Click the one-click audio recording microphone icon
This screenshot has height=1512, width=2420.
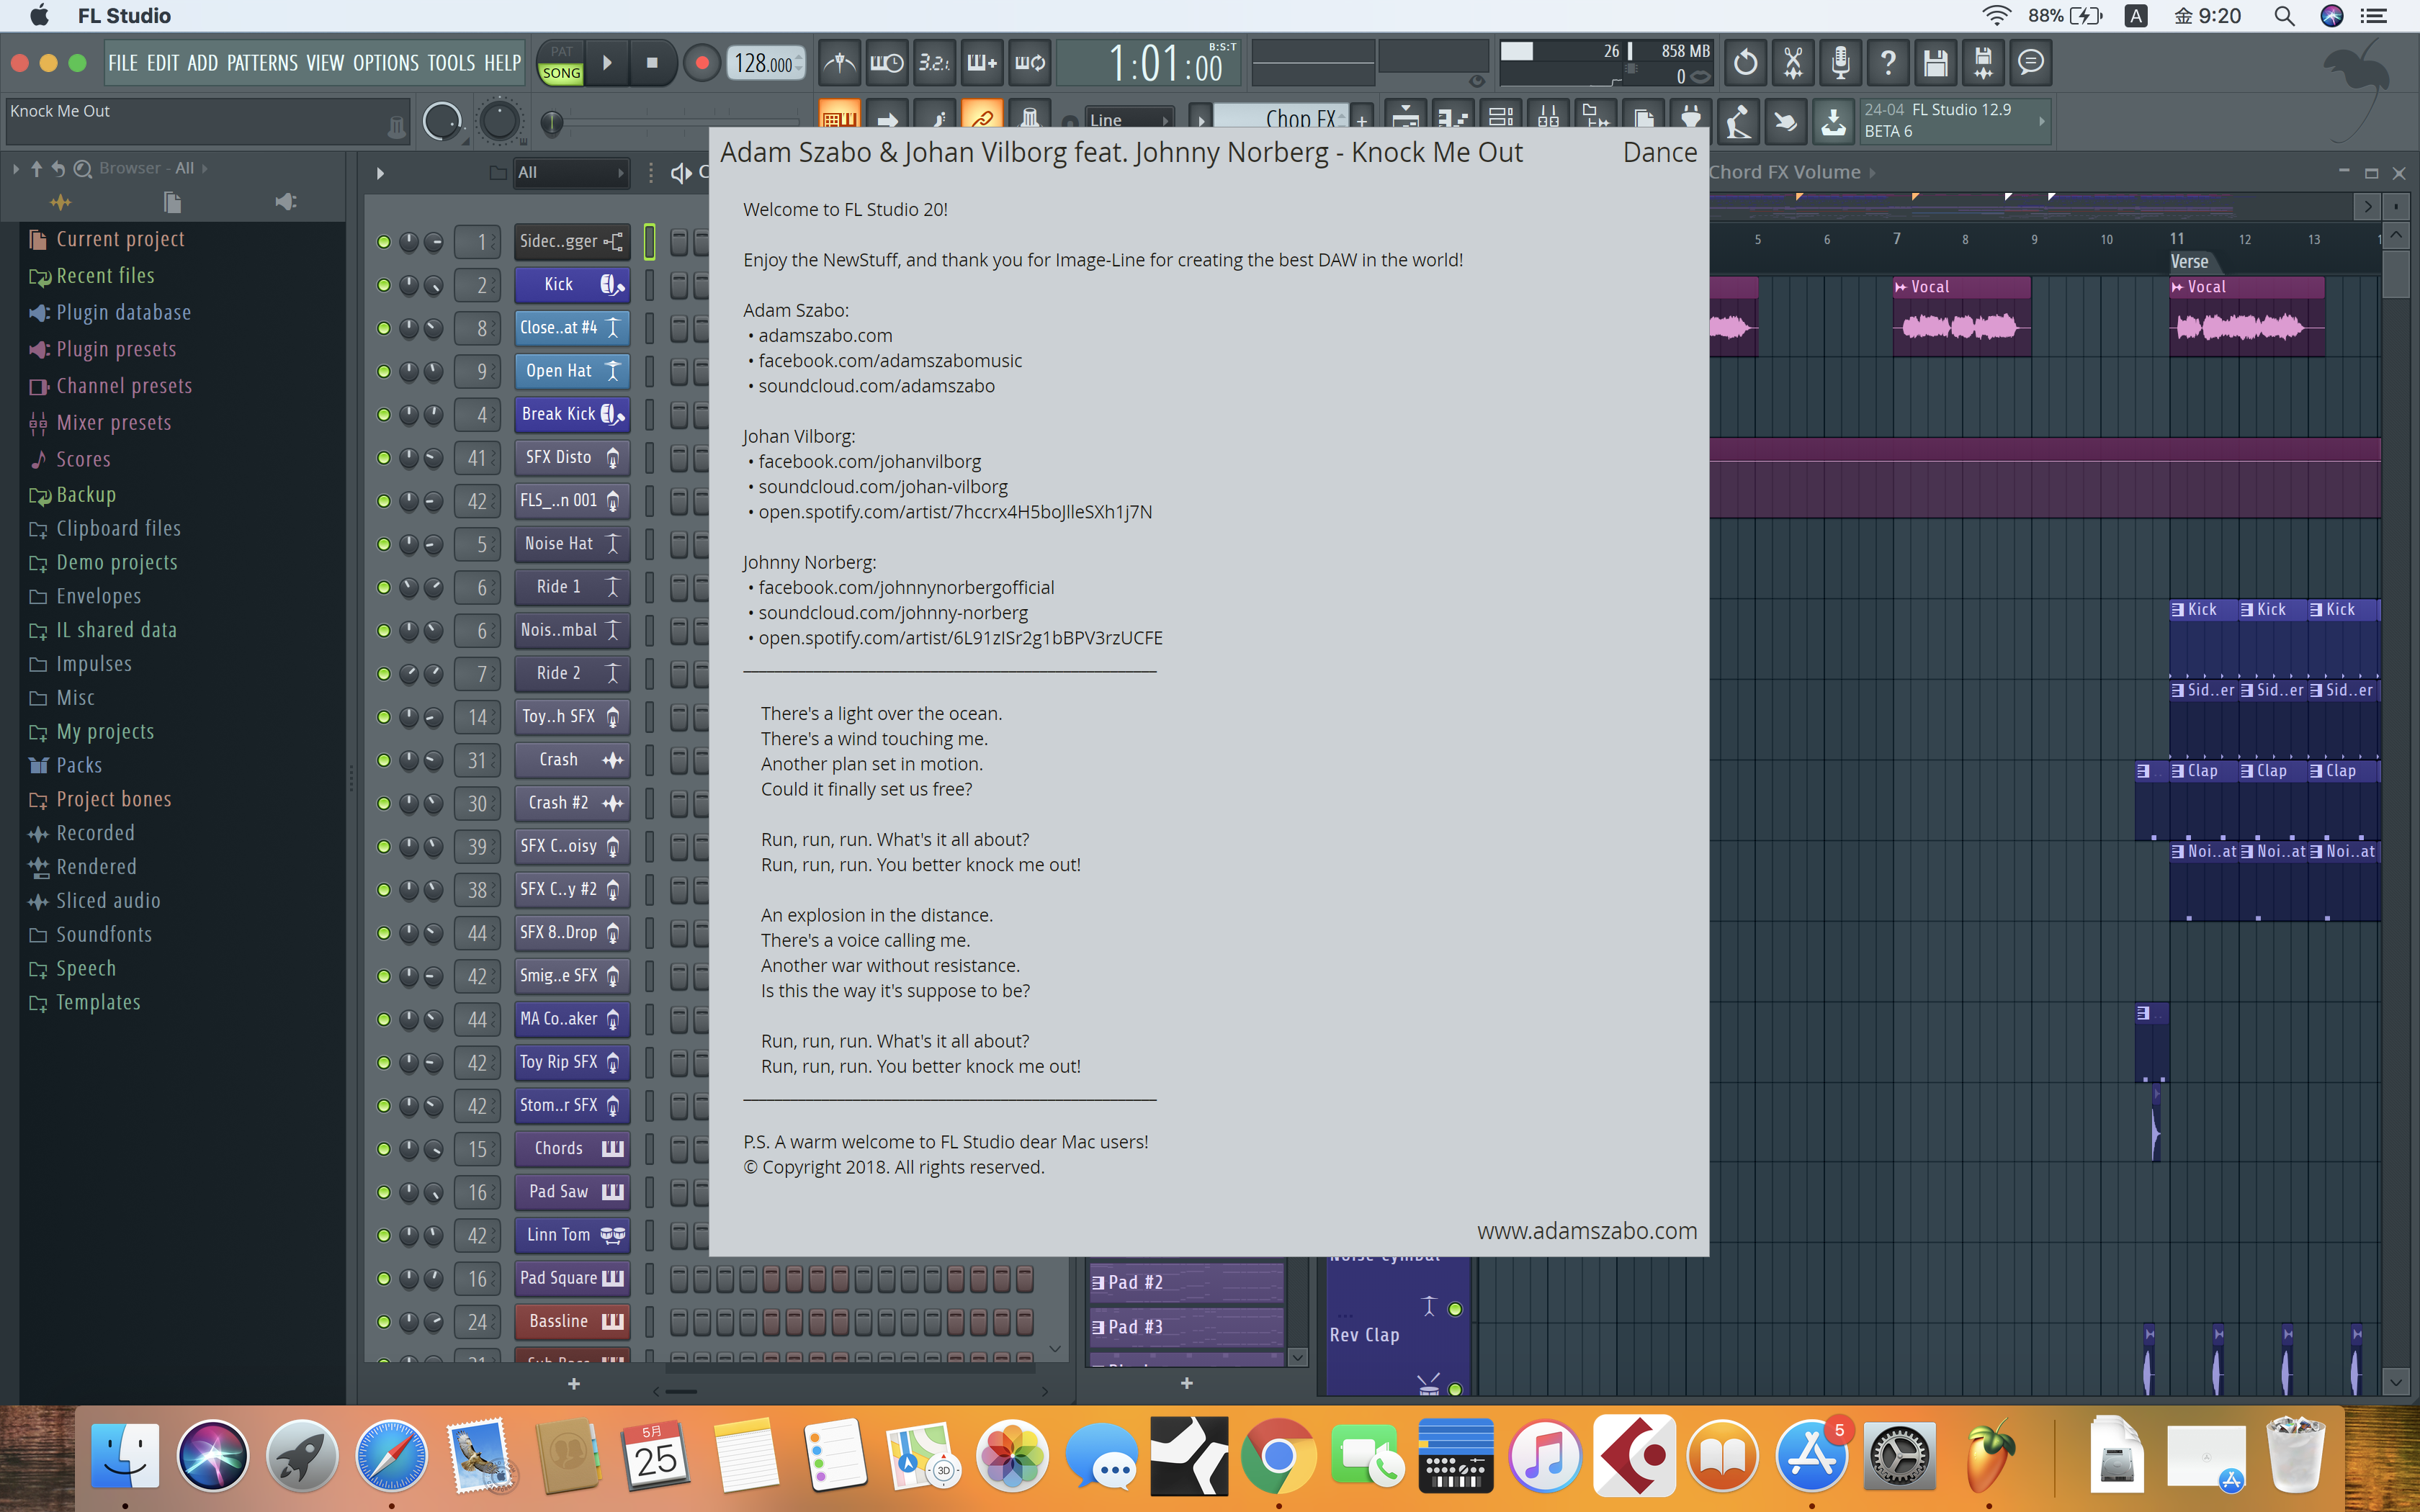[1840, 63]
